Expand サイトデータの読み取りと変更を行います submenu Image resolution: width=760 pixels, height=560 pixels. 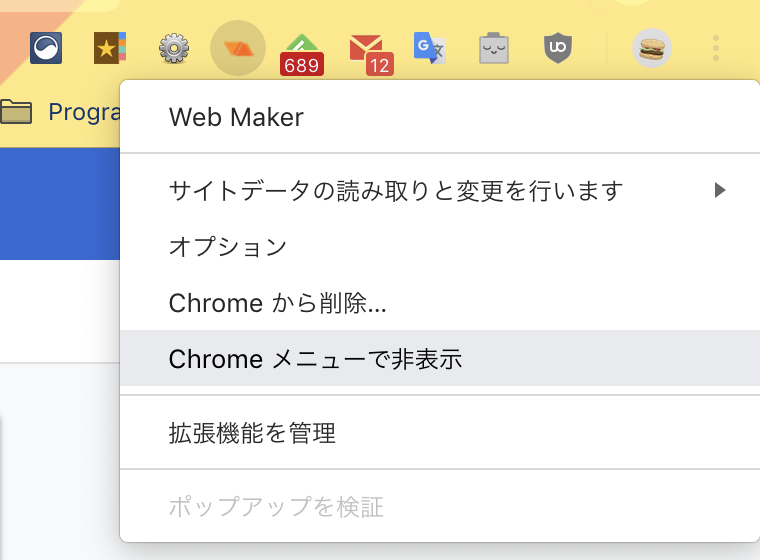(440, 191)
